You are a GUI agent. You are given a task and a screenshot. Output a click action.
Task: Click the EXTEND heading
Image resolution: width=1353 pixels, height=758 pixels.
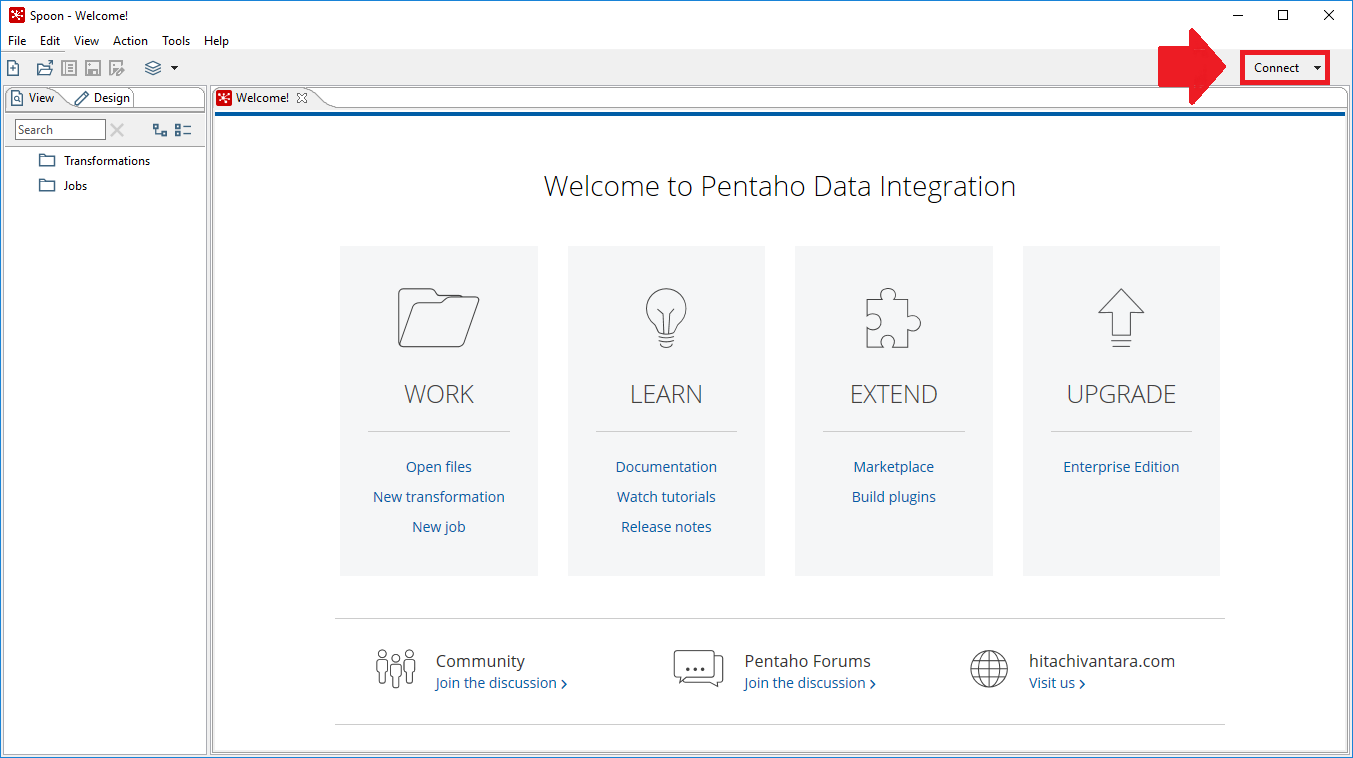point(893,394)
